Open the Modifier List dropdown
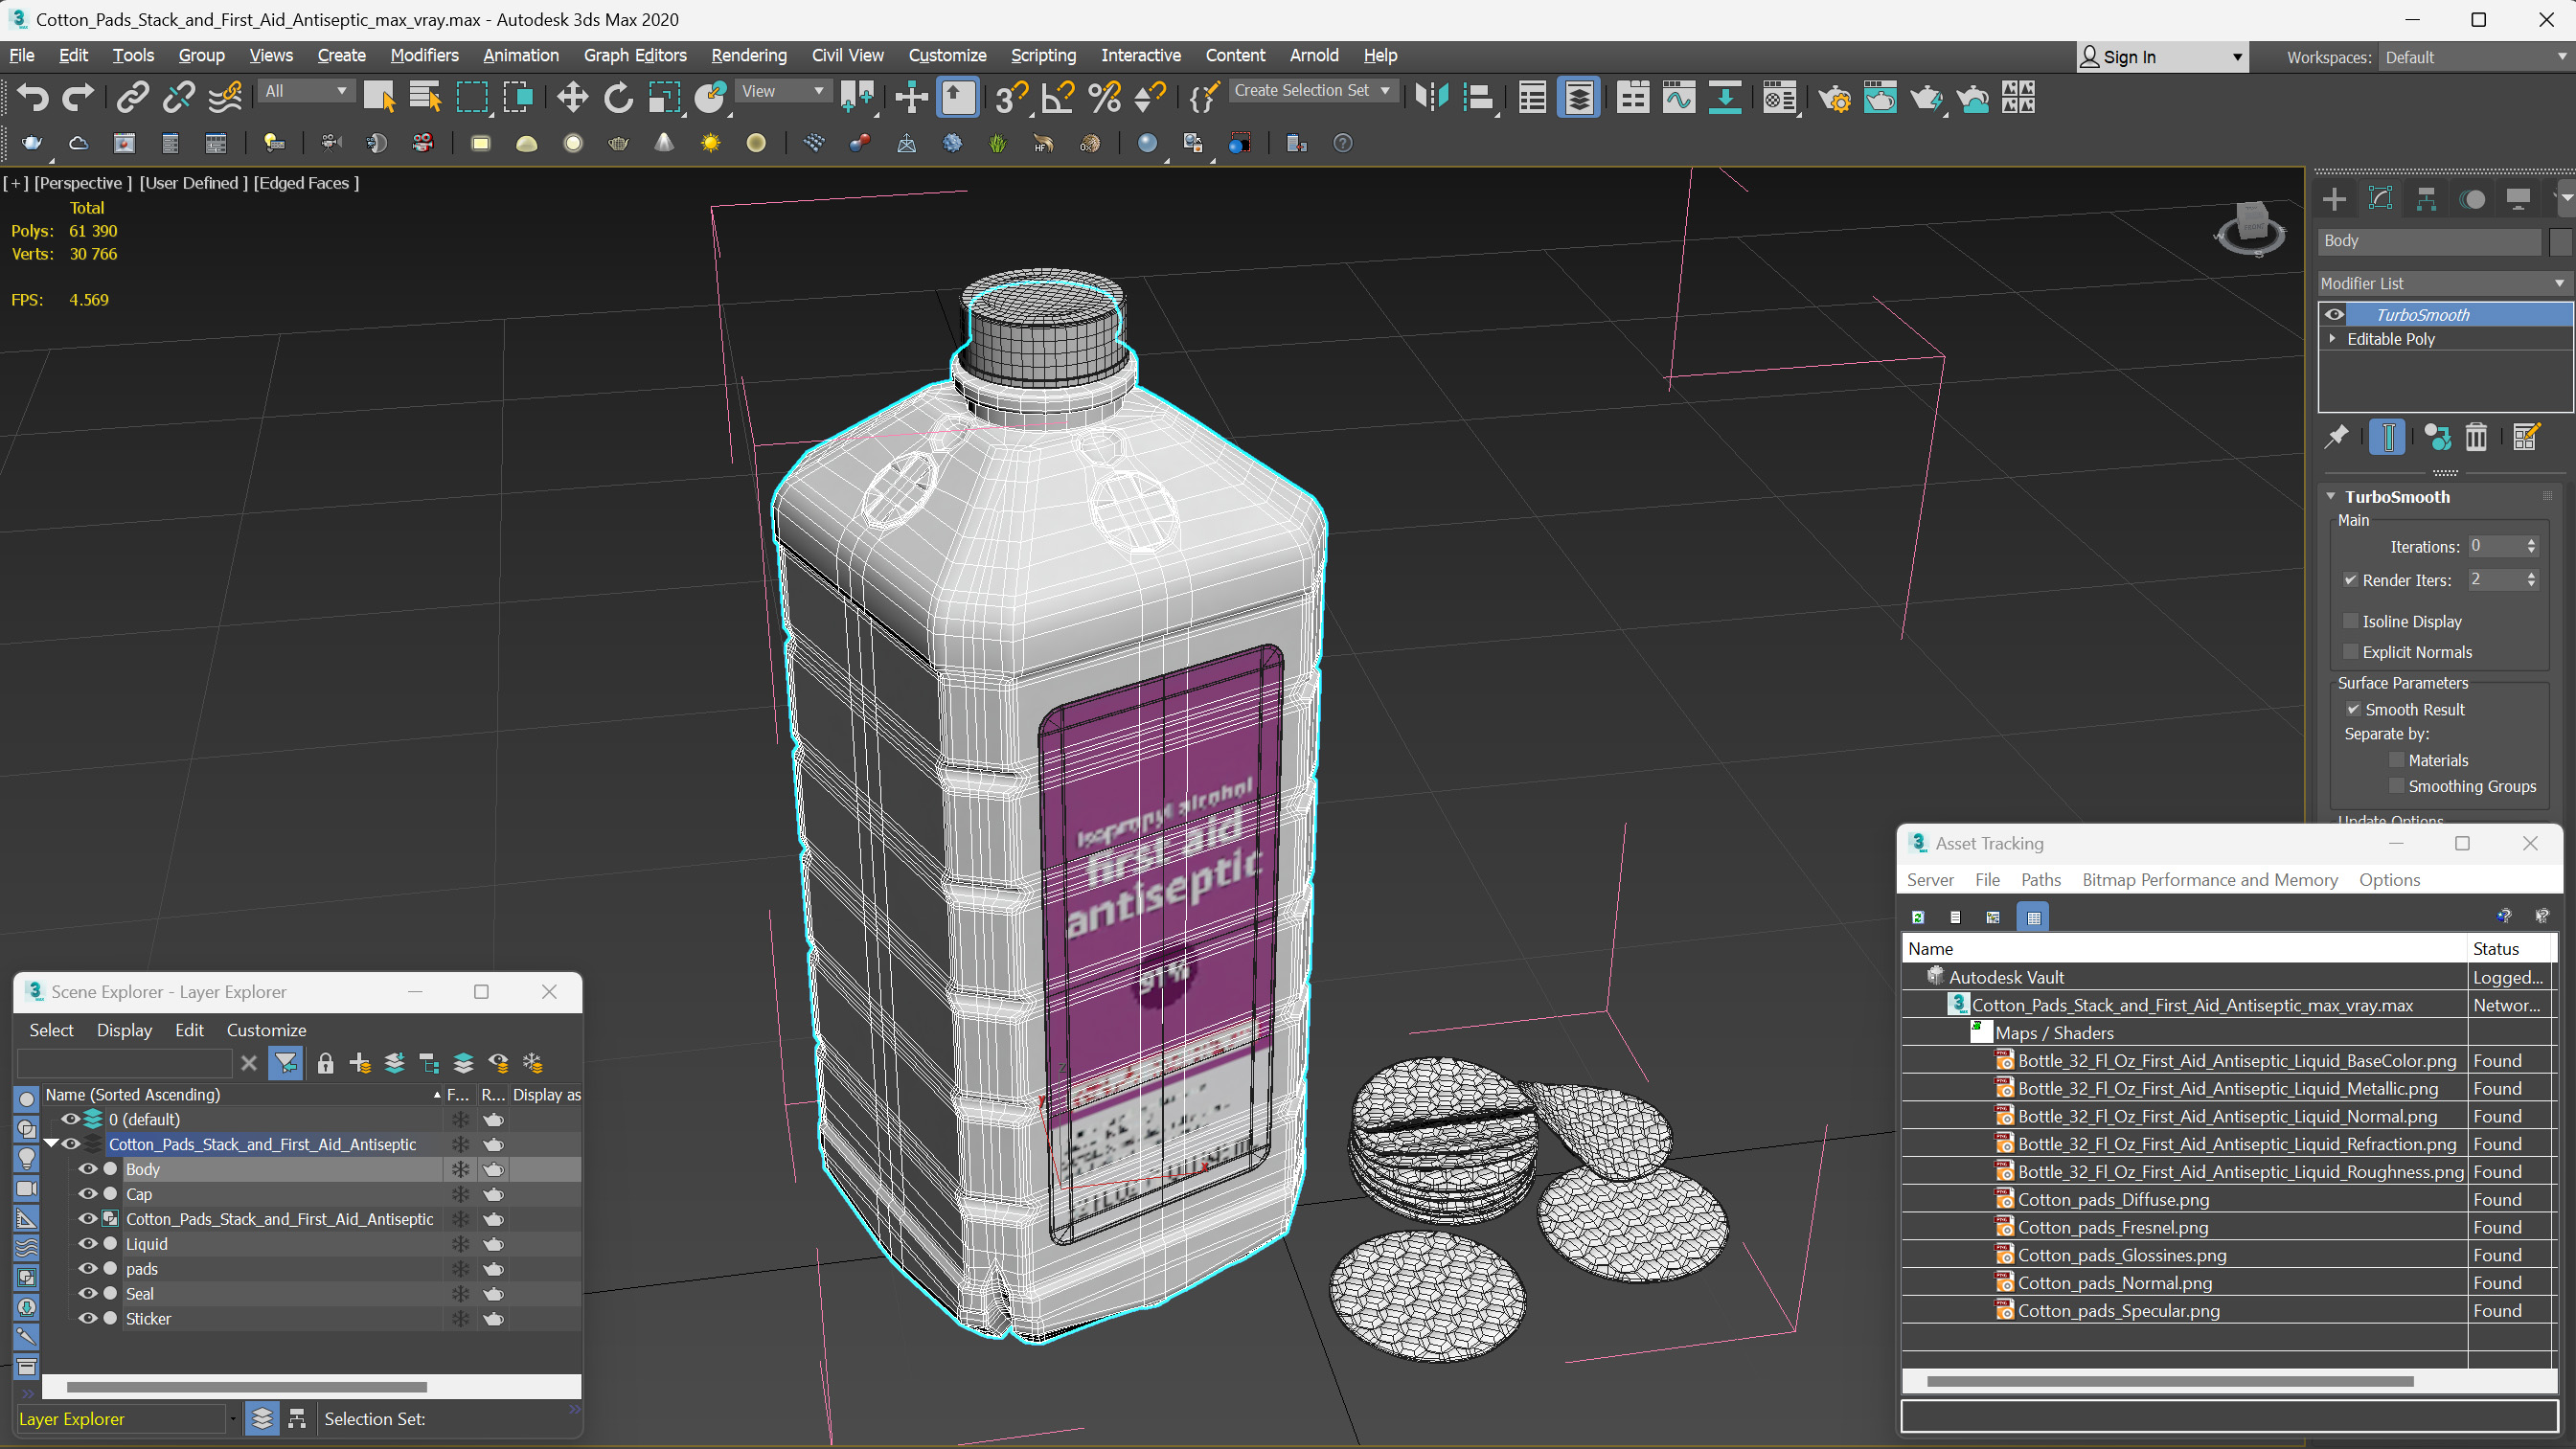2576x1449 pixels. [x=2443, y=283]
